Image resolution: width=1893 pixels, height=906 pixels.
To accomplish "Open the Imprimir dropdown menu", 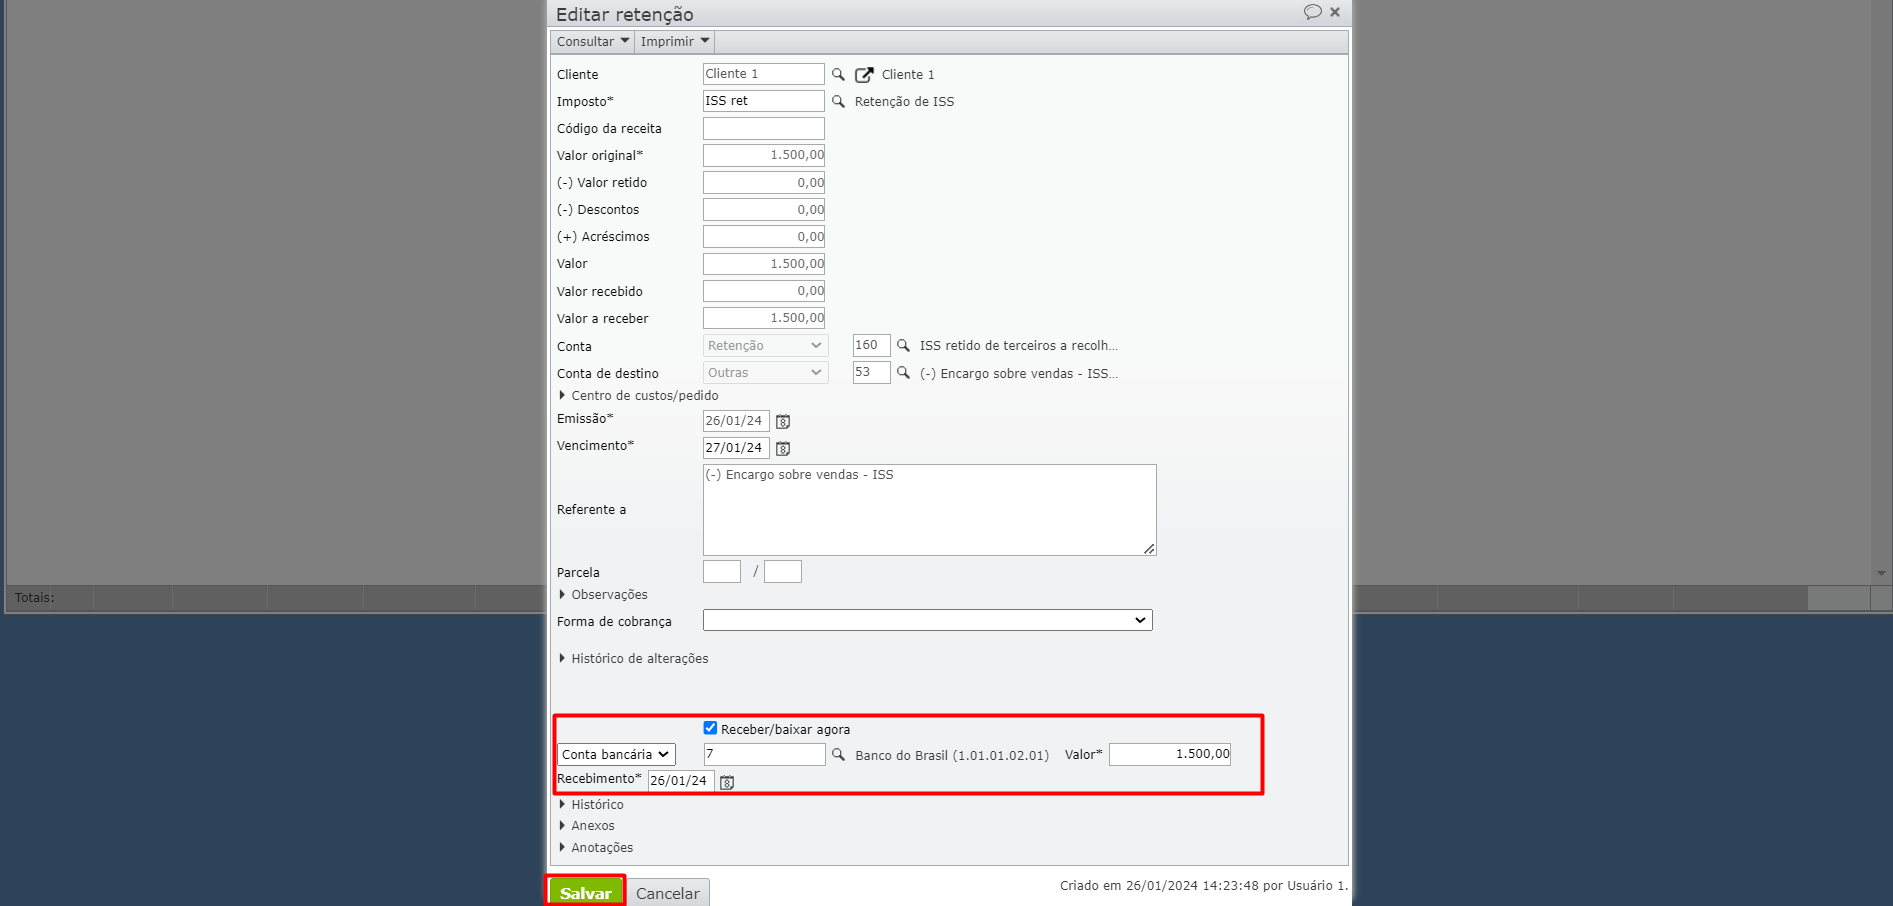I will tap(675, 41).
